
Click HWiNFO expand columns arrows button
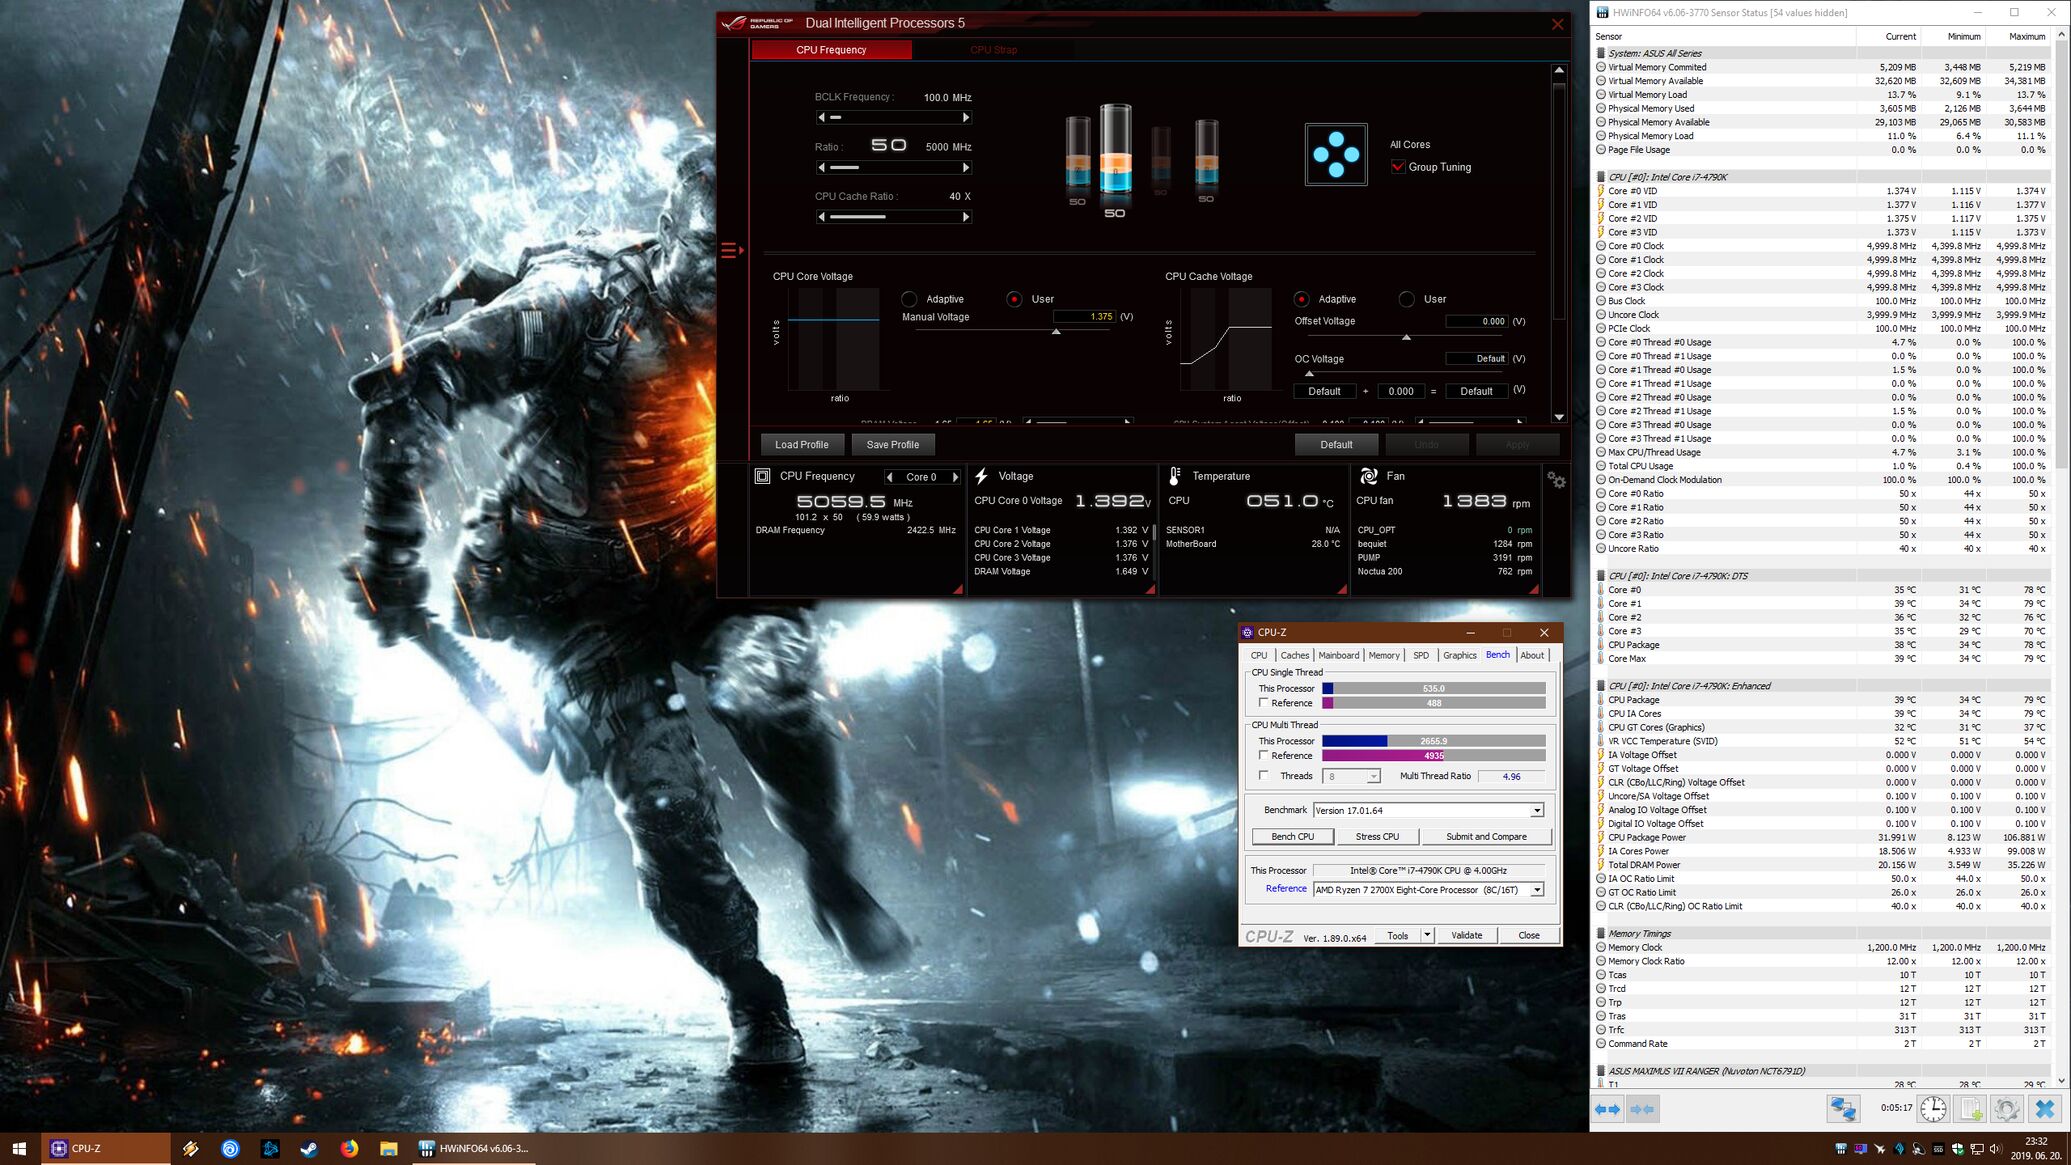pyautogui.click(x=1607, y=1109)
